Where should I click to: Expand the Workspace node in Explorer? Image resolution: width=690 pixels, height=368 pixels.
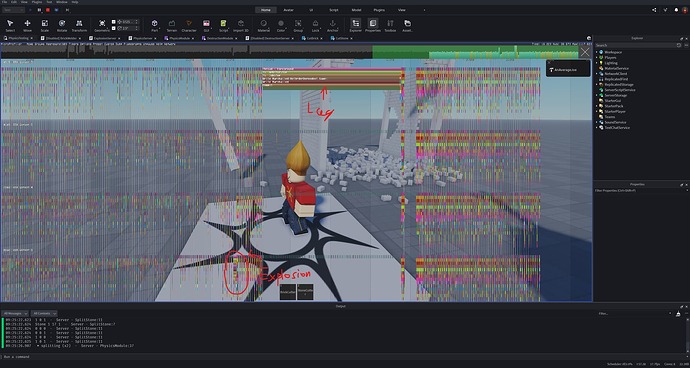597,52
